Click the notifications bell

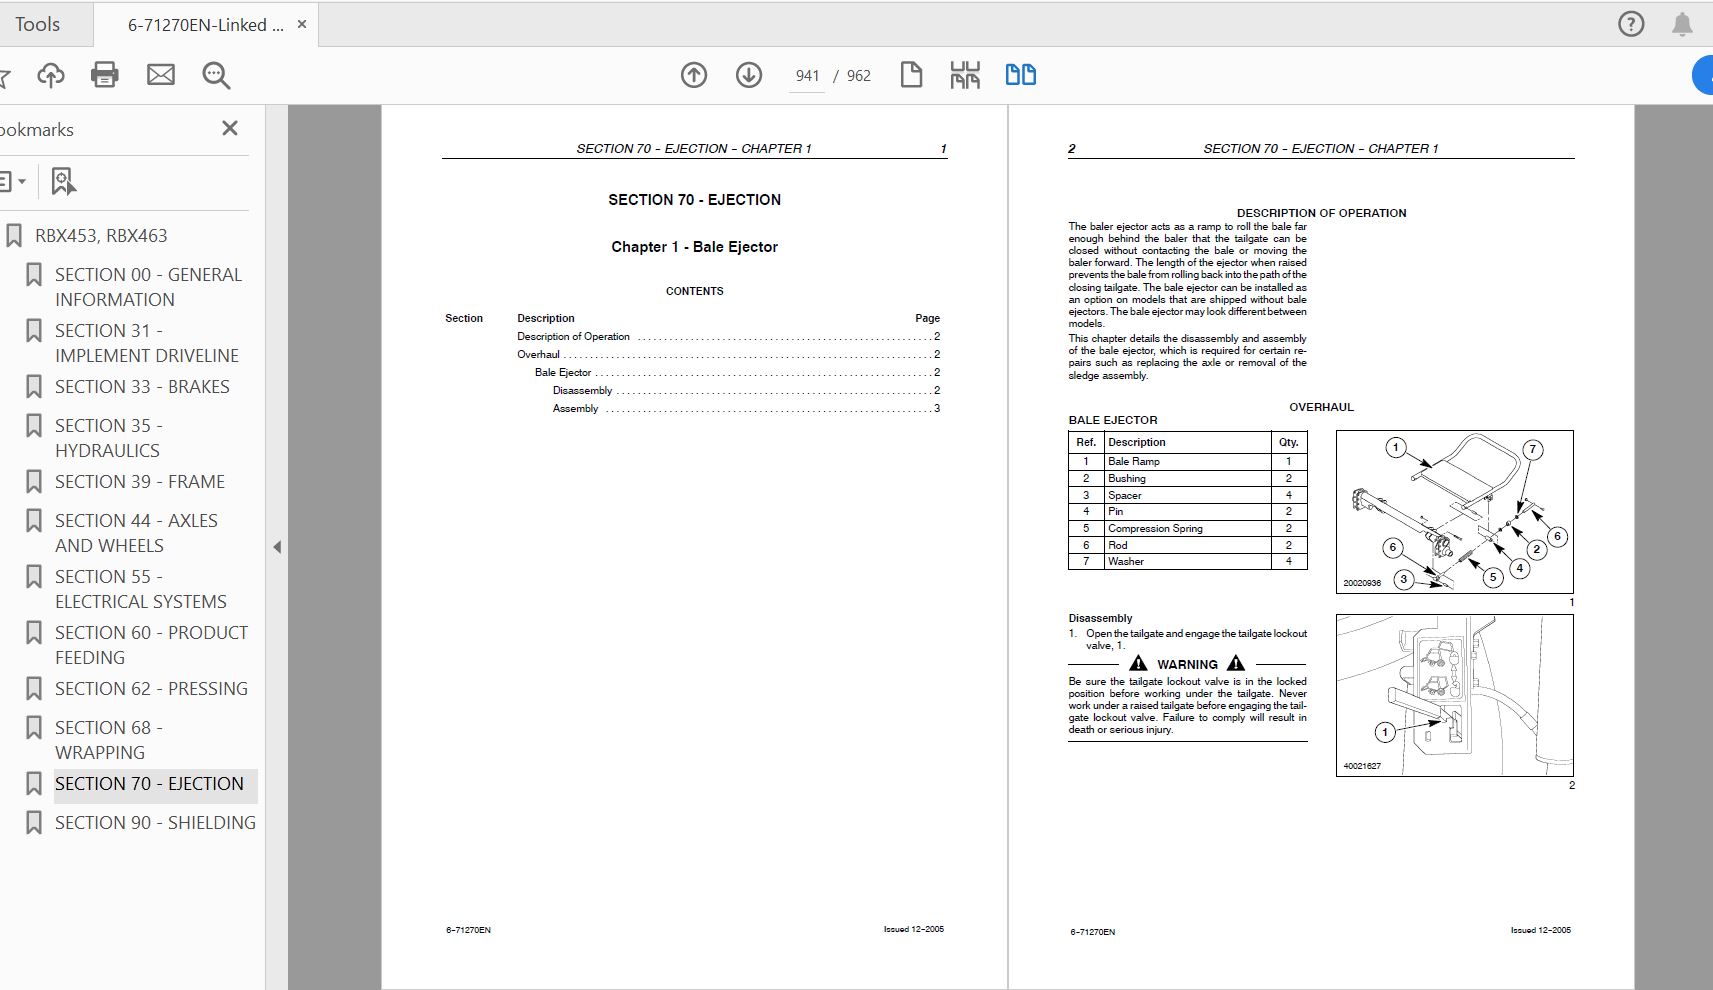point(1684,23)
